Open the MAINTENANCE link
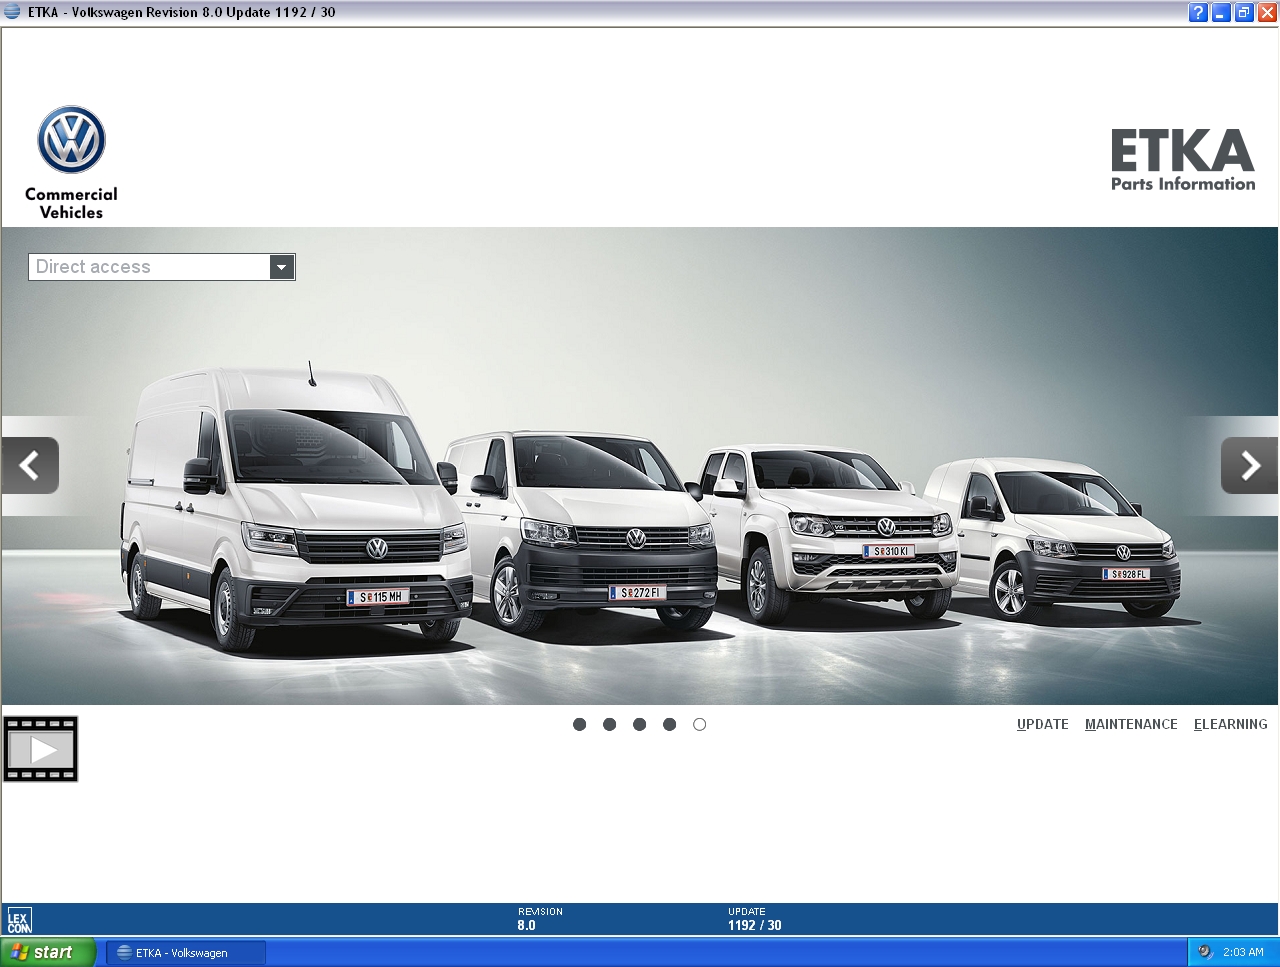The height and width of the screenshot is (967, 1280). tap(1131, 724)
